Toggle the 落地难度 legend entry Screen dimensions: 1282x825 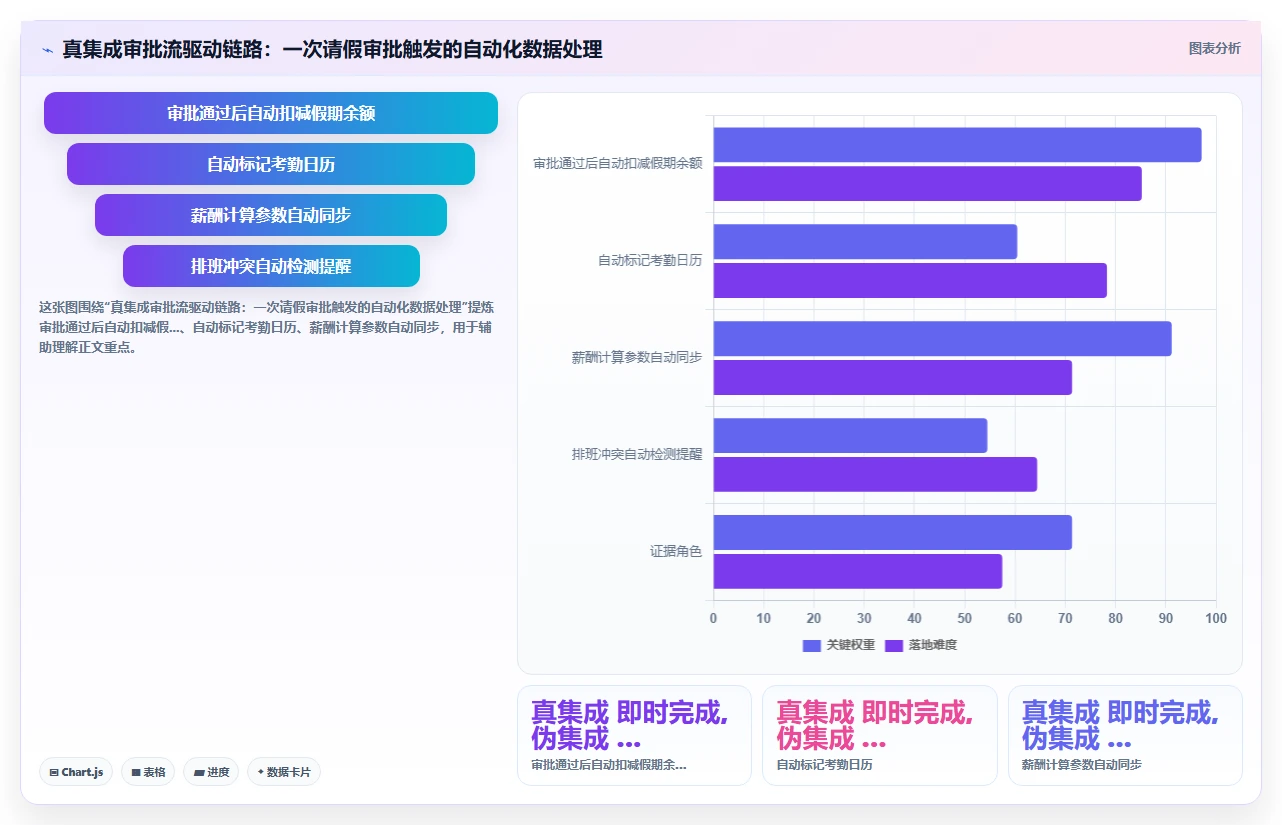point(920,645)
